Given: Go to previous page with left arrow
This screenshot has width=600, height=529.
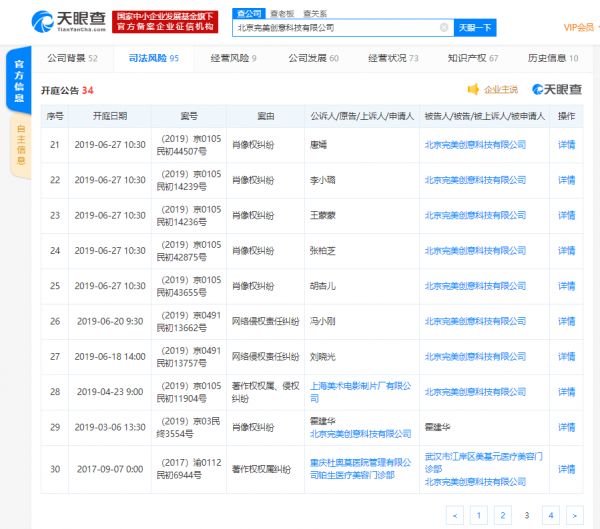Looking at the screenshot, I should tap(455, 514).
